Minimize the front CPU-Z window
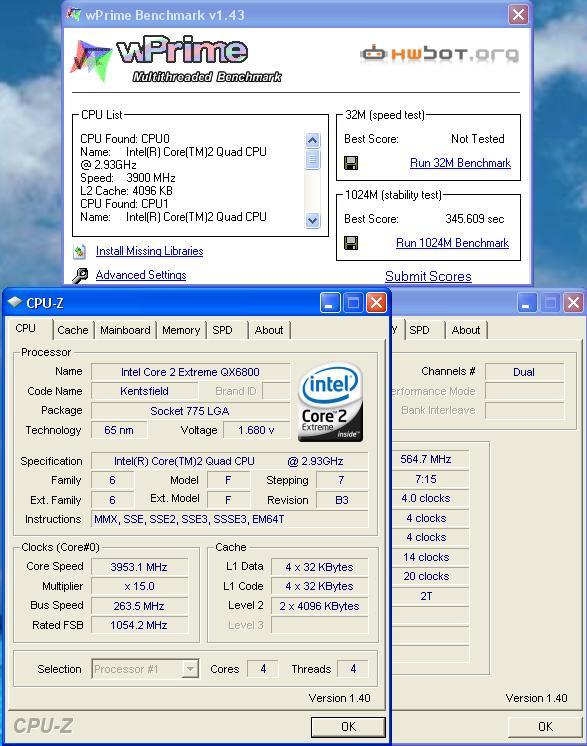The width and height of the screenshot is (587, 746). [x=330, y=303]
